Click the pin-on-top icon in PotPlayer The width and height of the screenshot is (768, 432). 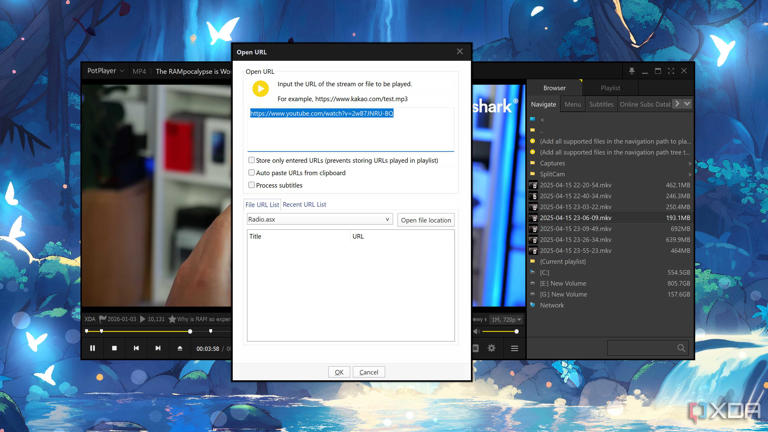[x=632, y=71]
